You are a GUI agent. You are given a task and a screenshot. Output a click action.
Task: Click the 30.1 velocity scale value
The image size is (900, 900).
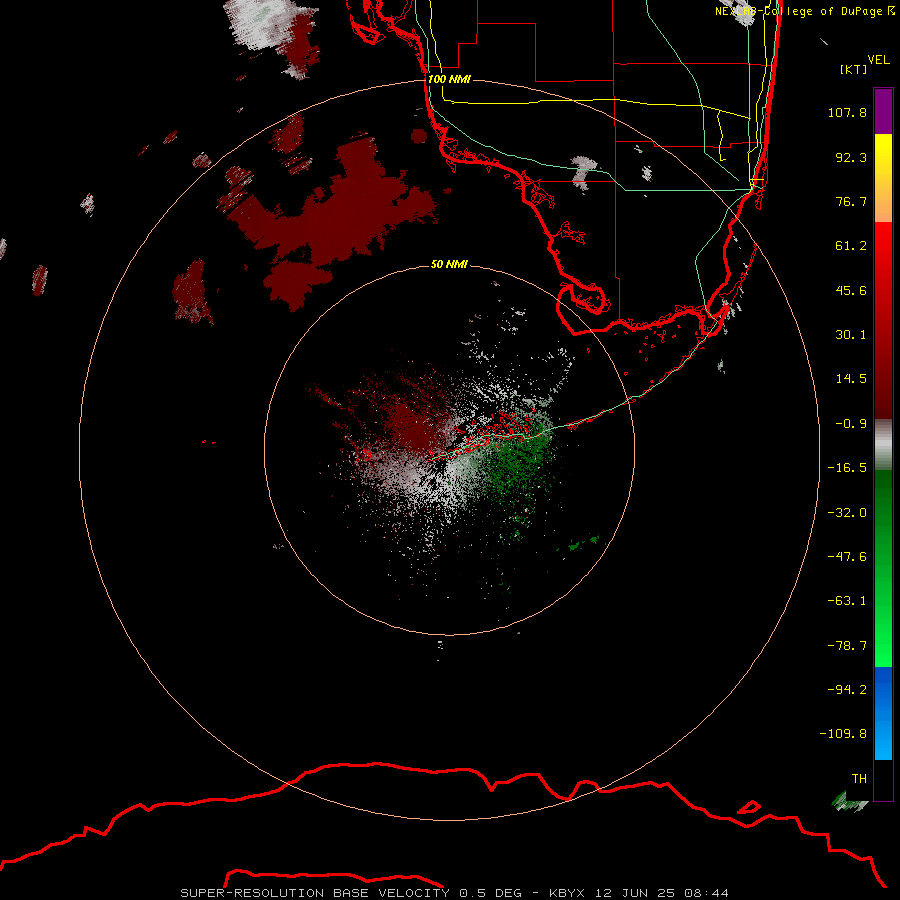(851, 335)
